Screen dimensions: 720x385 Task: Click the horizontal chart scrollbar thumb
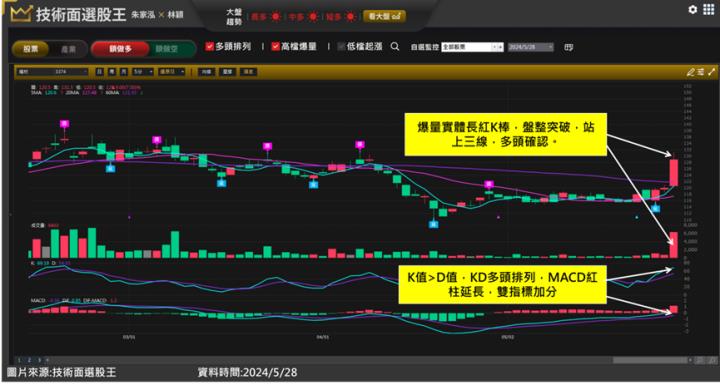[x=650, y=360]
